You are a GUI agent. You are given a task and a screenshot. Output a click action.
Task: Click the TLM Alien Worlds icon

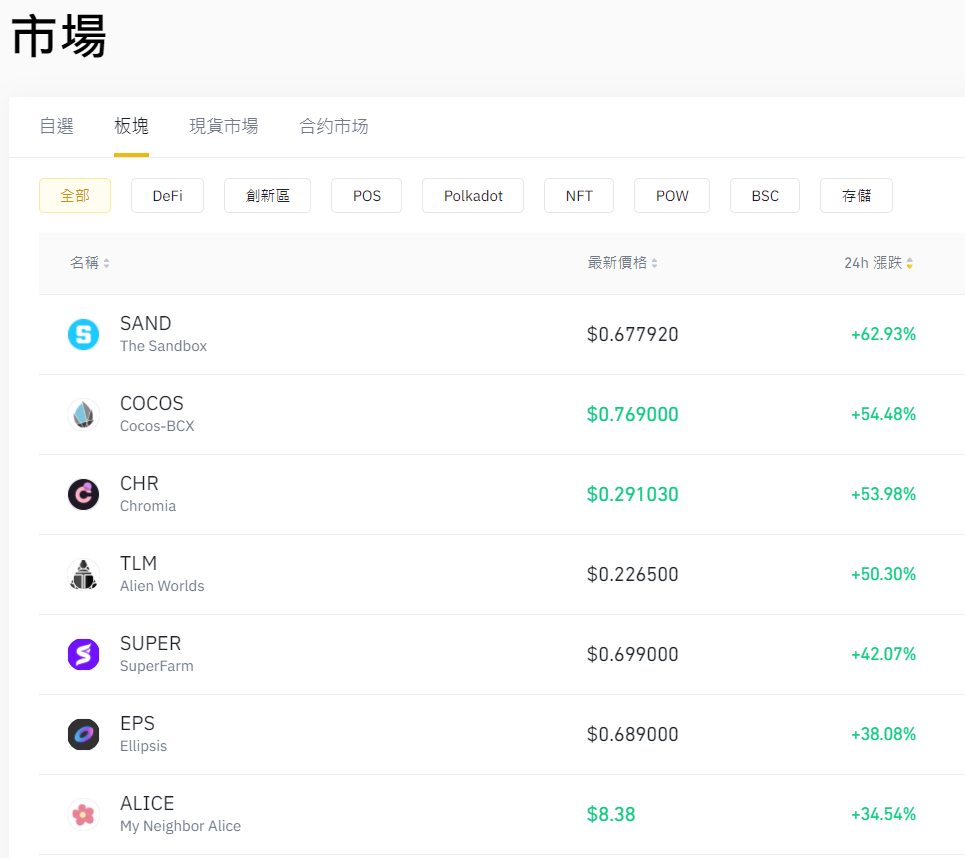(83, 574)
